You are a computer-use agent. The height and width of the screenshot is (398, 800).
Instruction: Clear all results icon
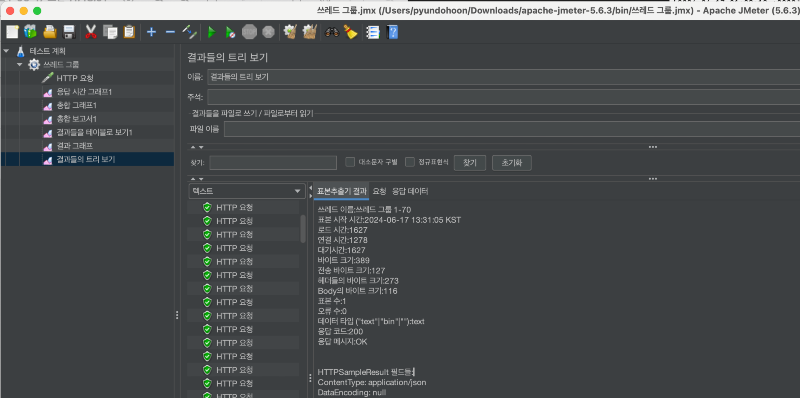tap(310, 32)
